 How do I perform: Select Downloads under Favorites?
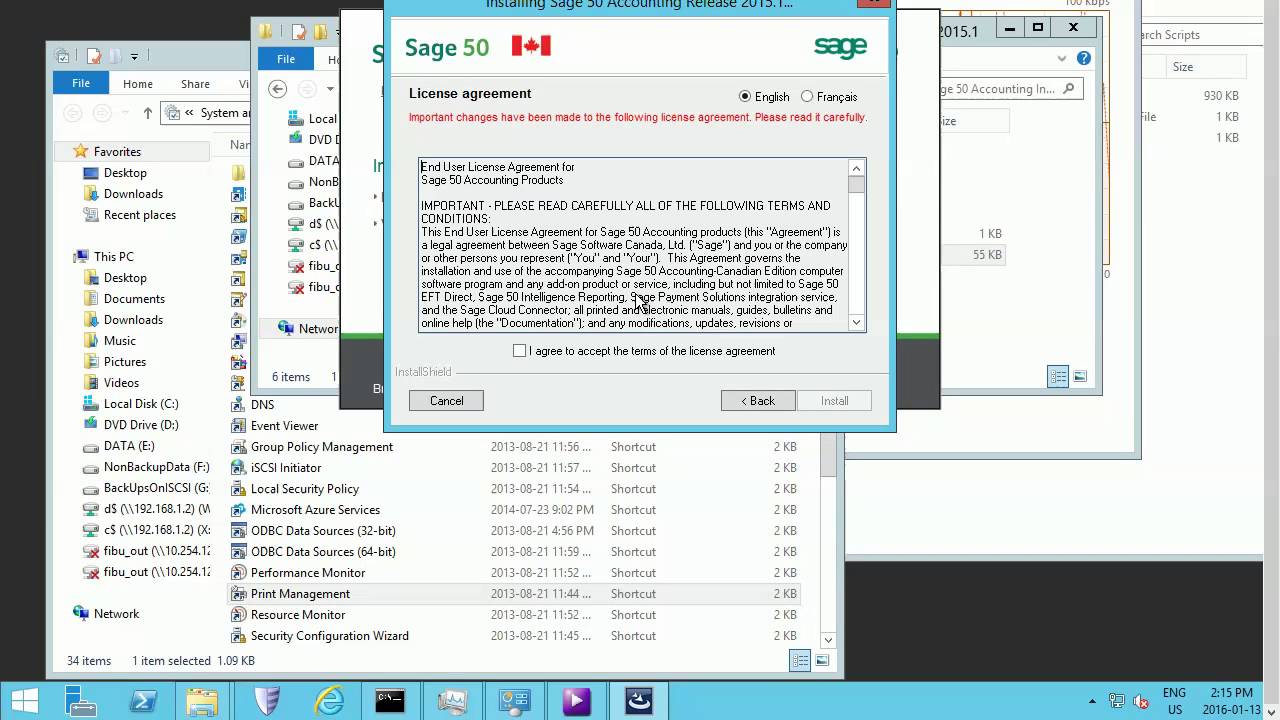tap(133, 194)
